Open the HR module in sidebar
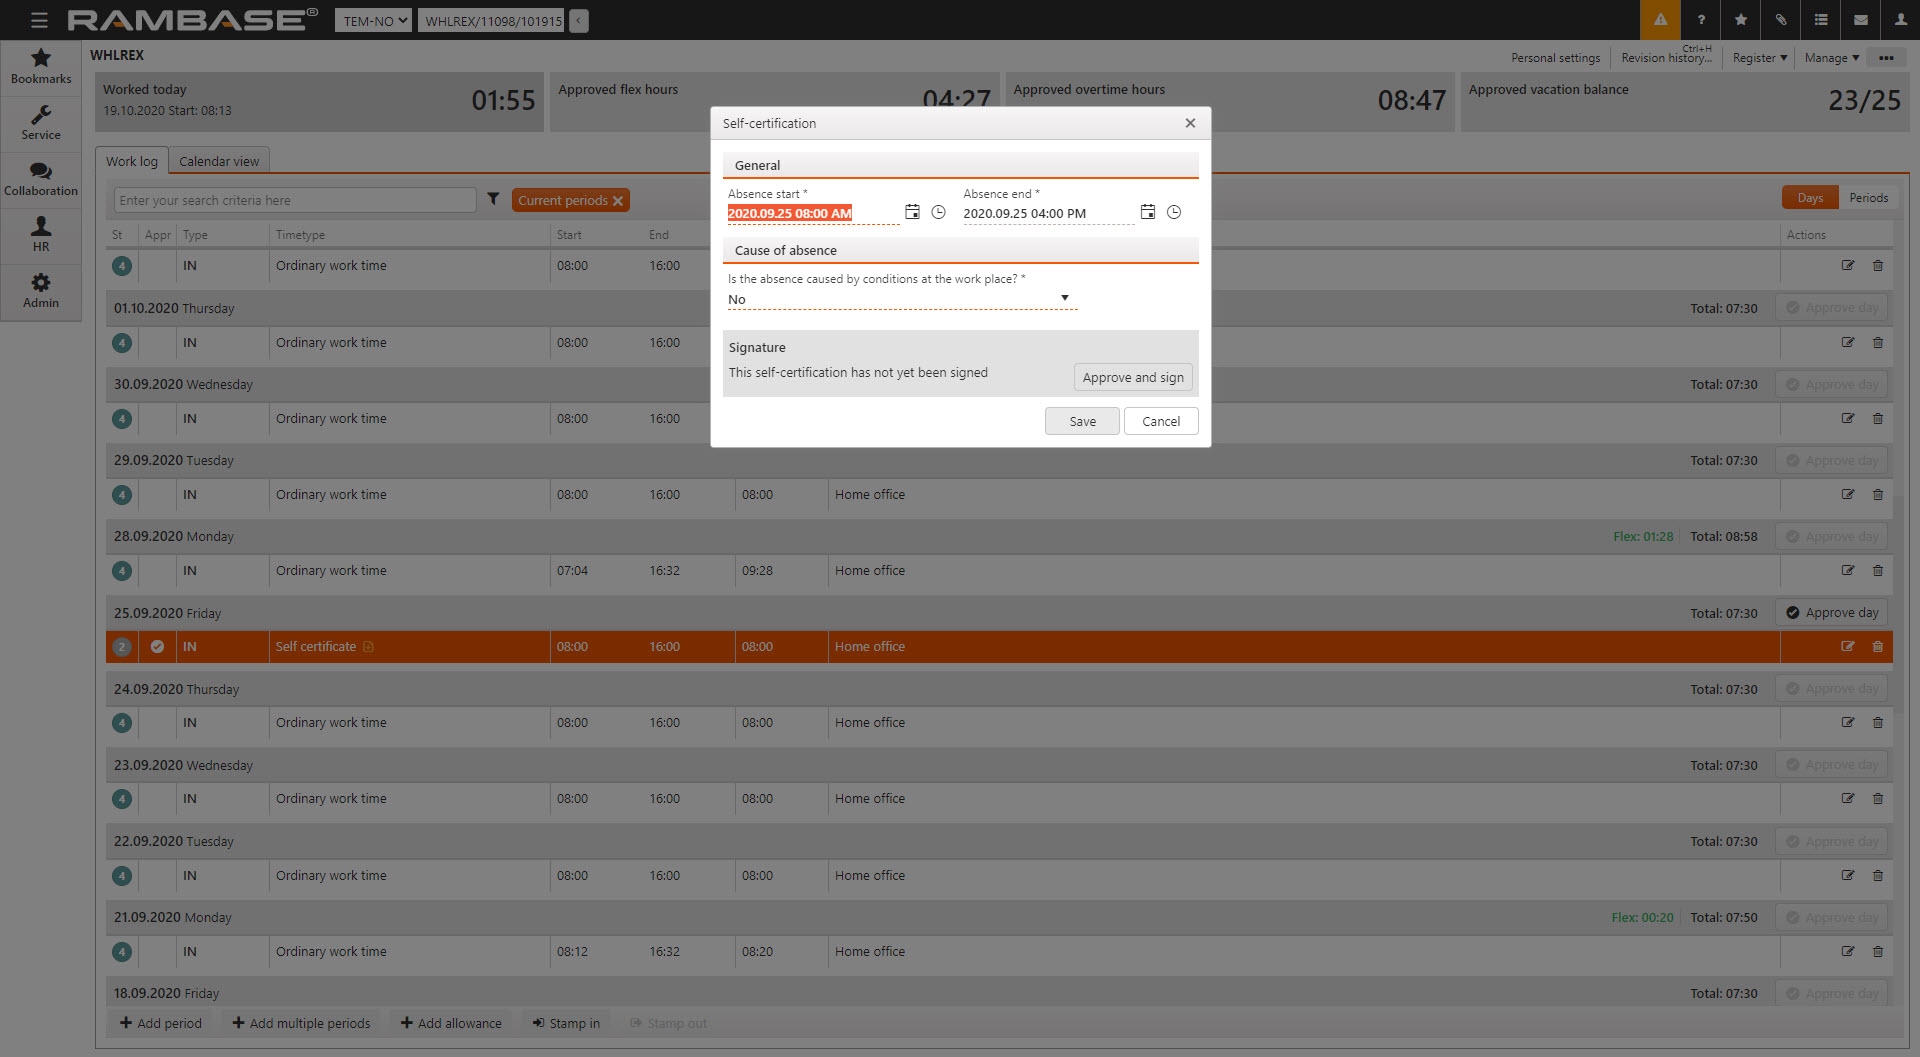 (41, 234)
